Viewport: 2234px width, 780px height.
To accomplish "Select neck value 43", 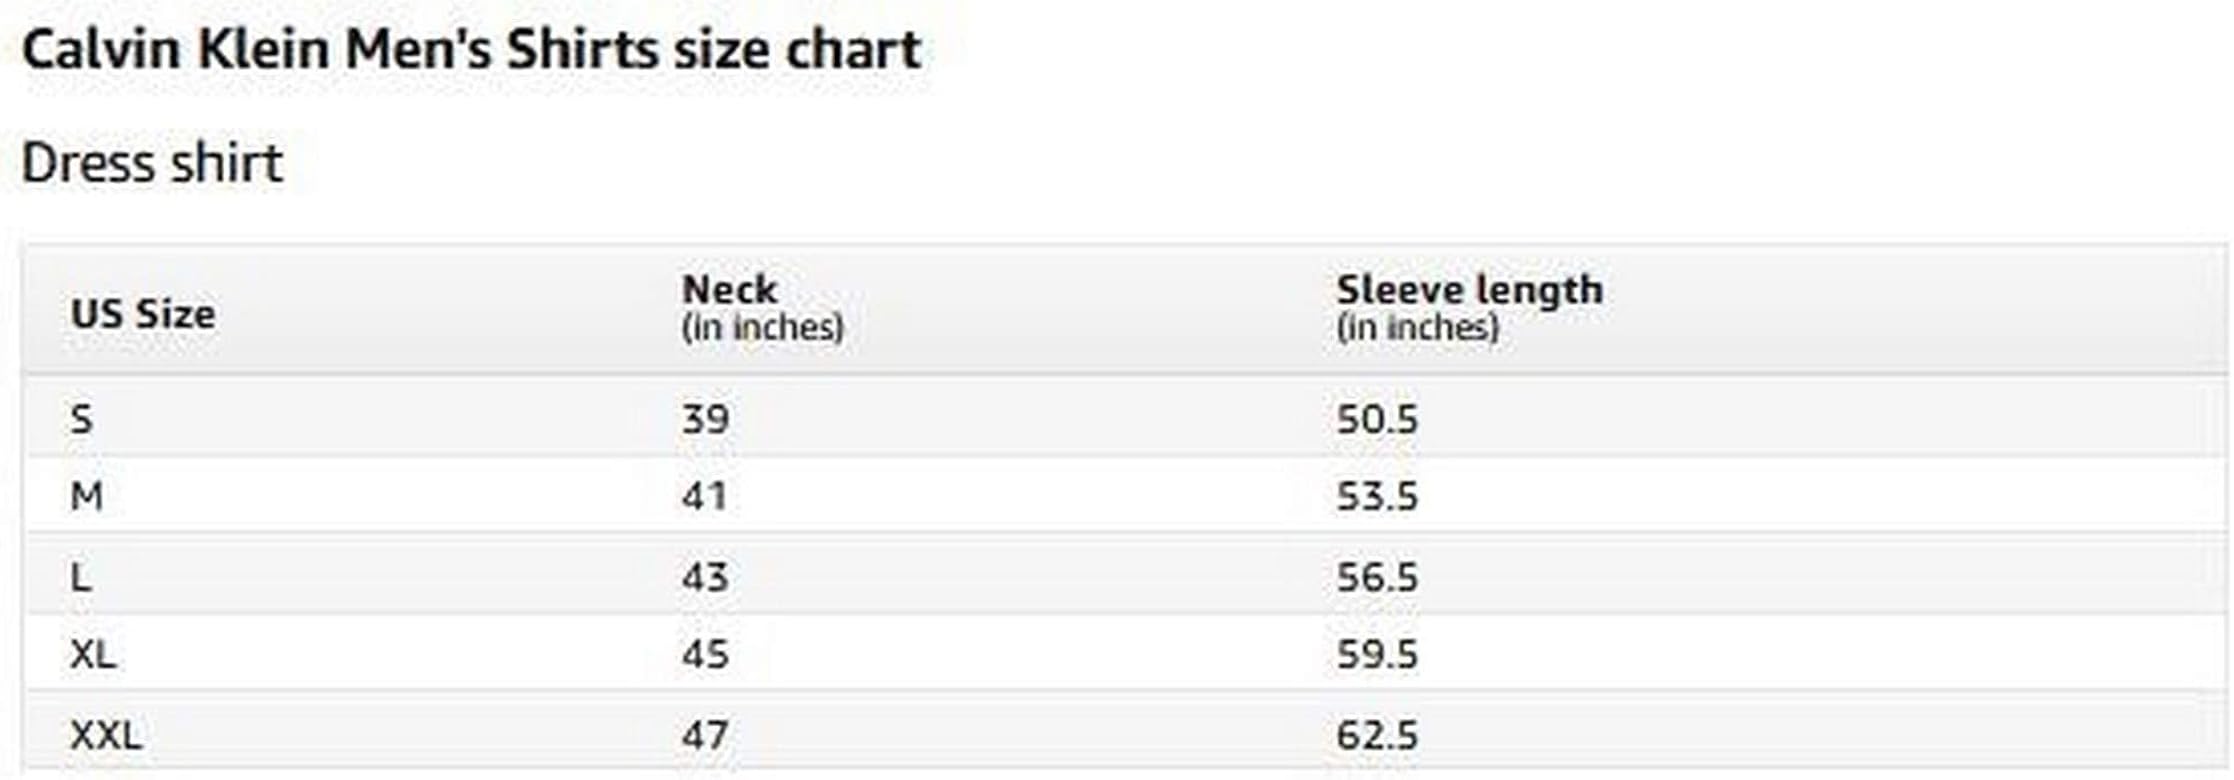I will 705,577.
